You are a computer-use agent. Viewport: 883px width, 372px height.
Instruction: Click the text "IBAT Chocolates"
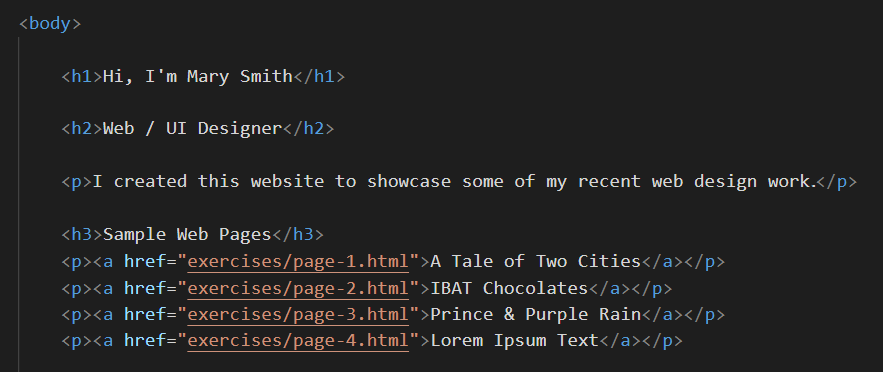click(x=509, y=288)
